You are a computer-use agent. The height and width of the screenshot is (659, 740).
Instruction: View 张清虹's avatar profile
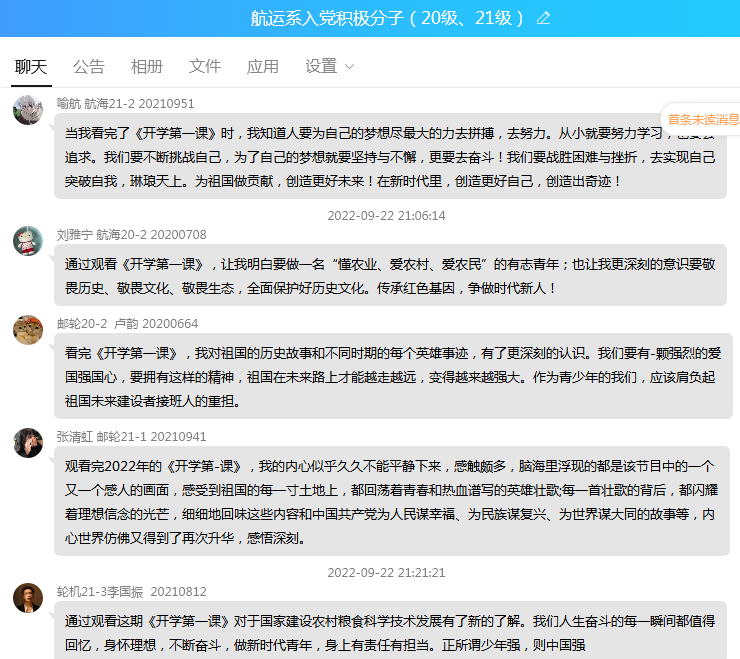coord(28,443)
